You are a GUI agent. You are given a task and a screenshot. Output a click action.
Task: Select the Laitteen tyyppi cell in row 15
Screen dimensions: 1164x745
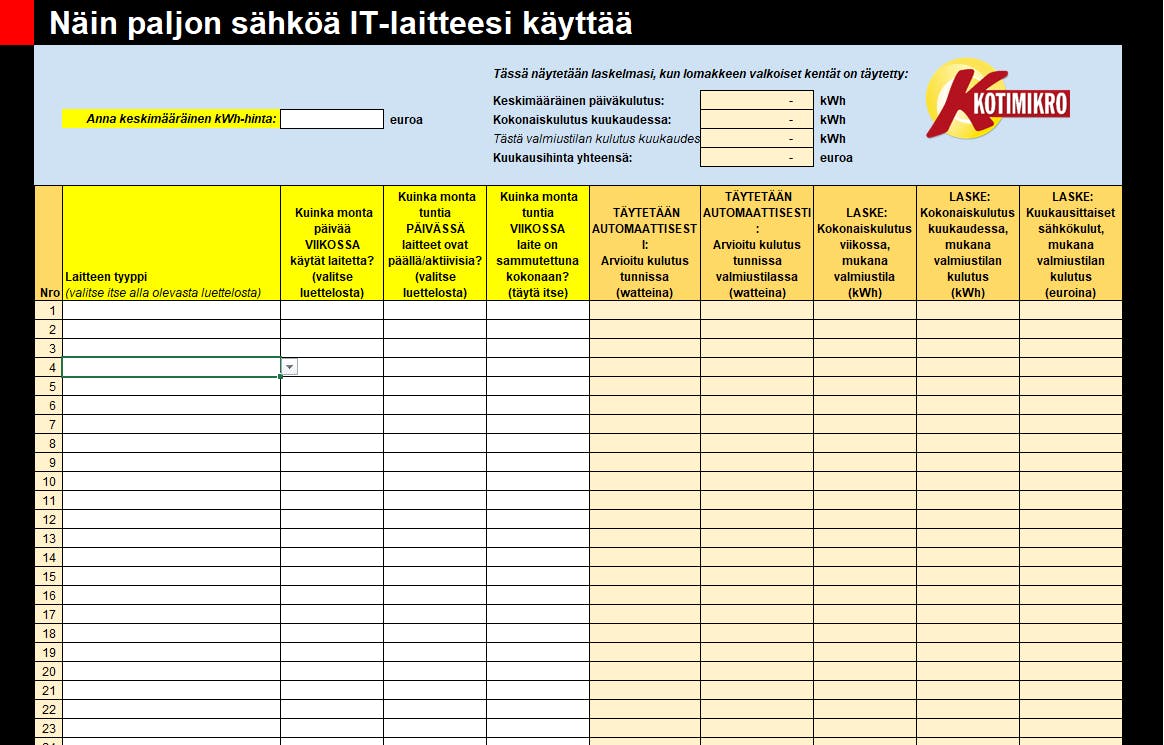(171, 577)
